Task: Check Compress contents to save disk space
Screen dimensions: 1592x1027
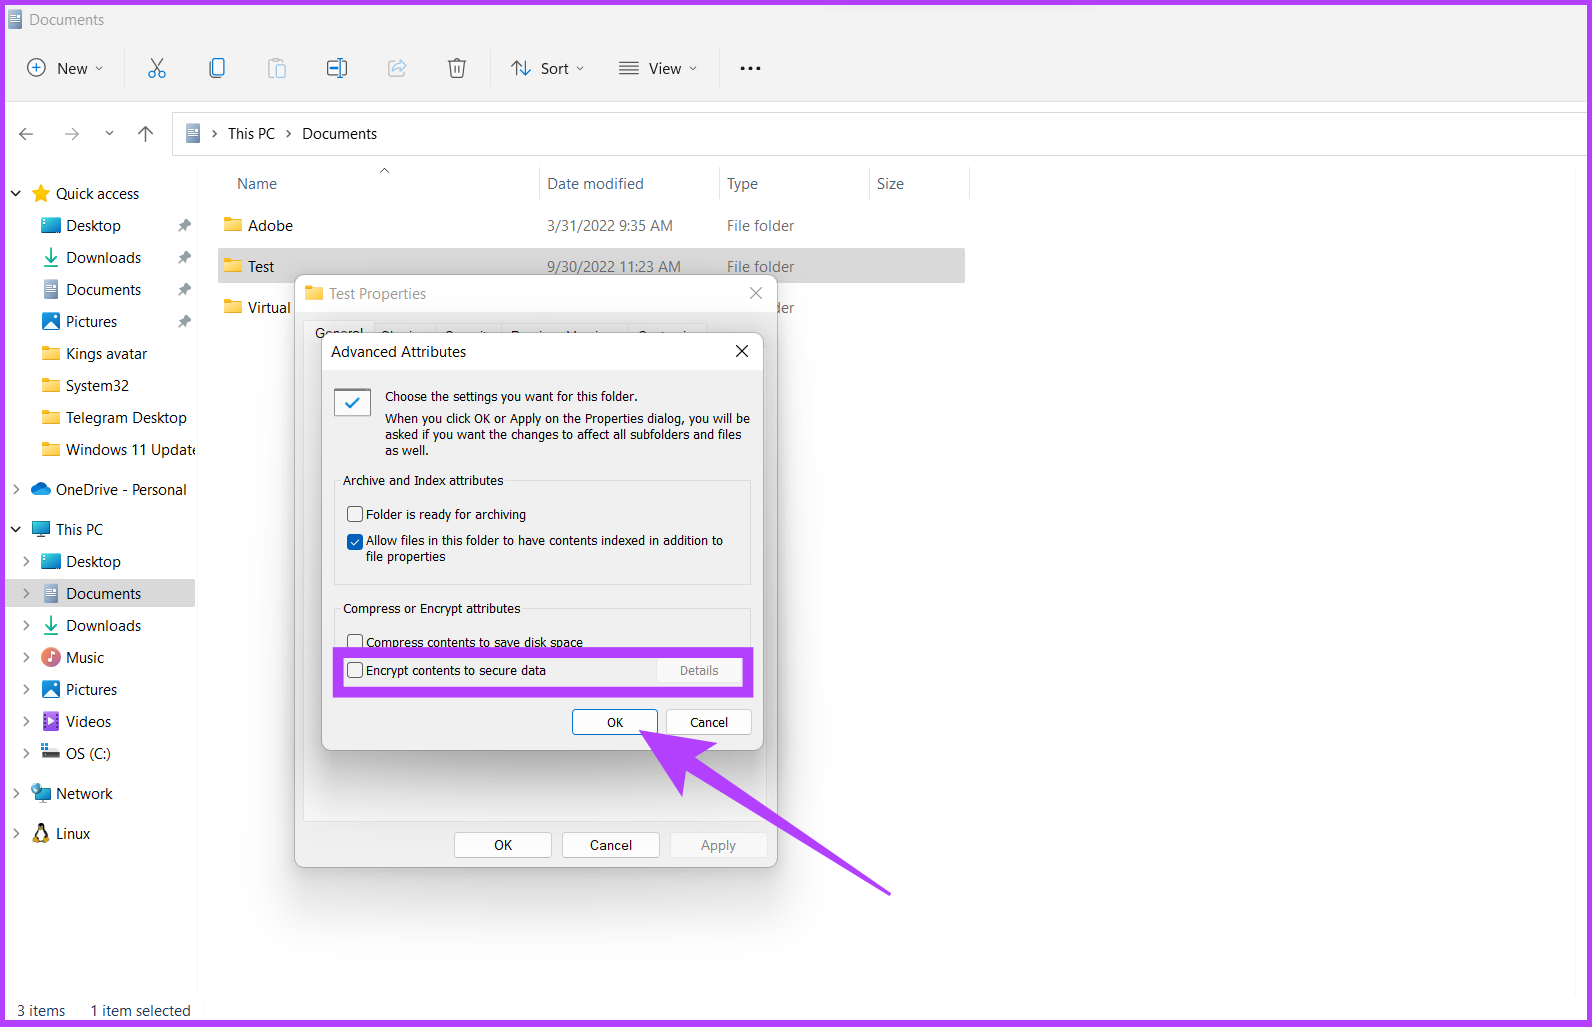Action: coord(355,642)
